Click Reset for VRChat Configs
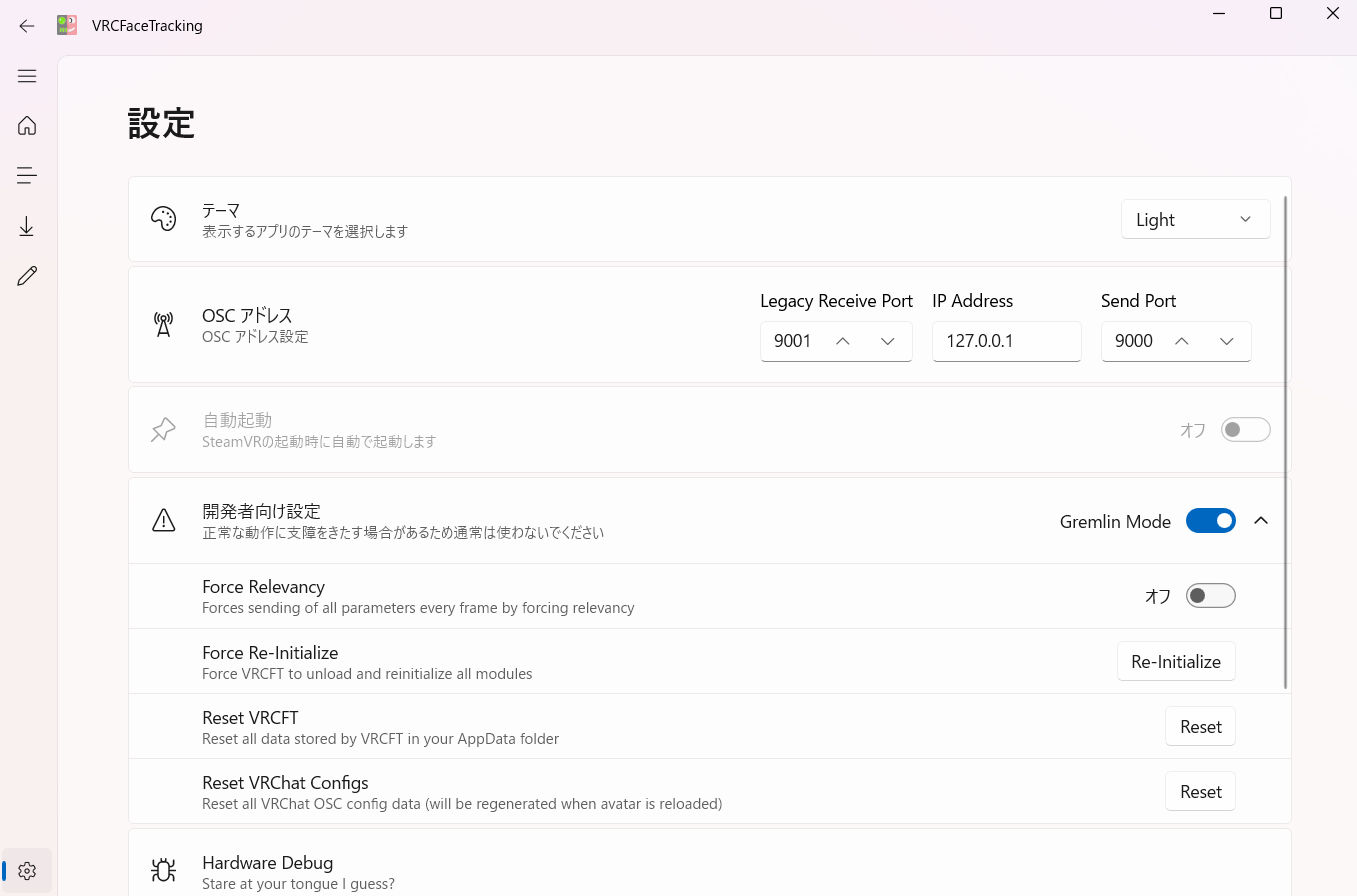1357x896 pixels. pyautogui.click(x=1200, y=792)
